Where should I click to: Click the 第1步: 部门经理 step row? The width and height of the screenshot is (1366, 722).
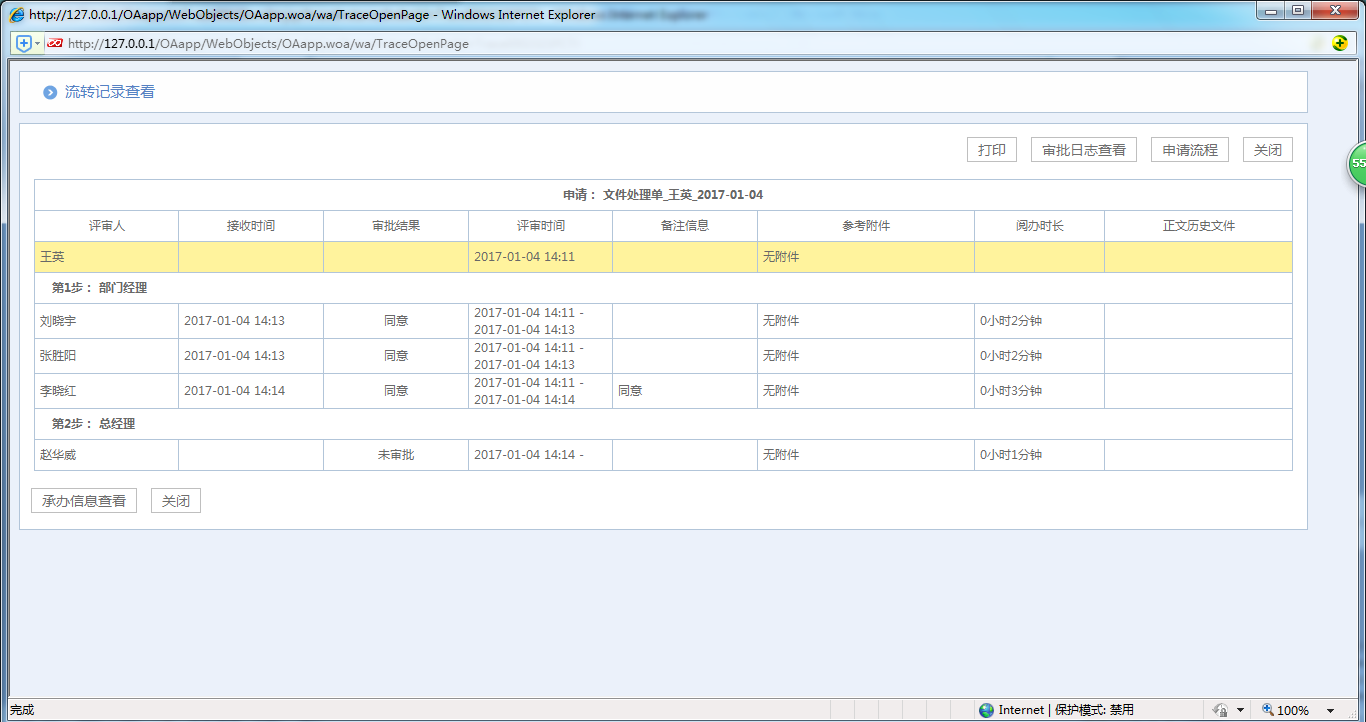(x=663, y=288)
